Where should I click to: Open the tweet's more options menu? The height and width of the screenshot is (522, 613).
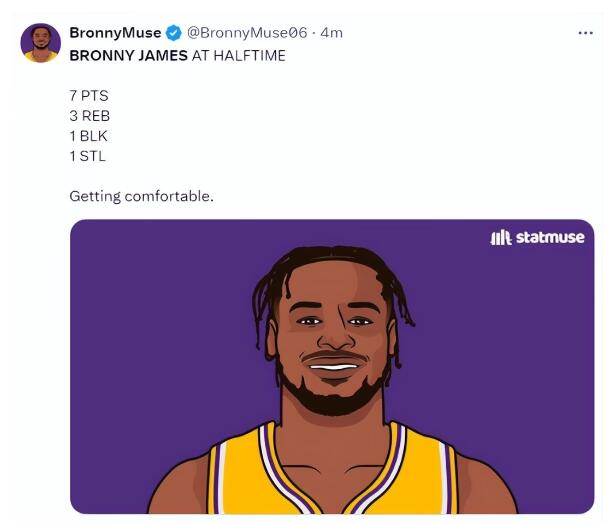tap(586, 33)
